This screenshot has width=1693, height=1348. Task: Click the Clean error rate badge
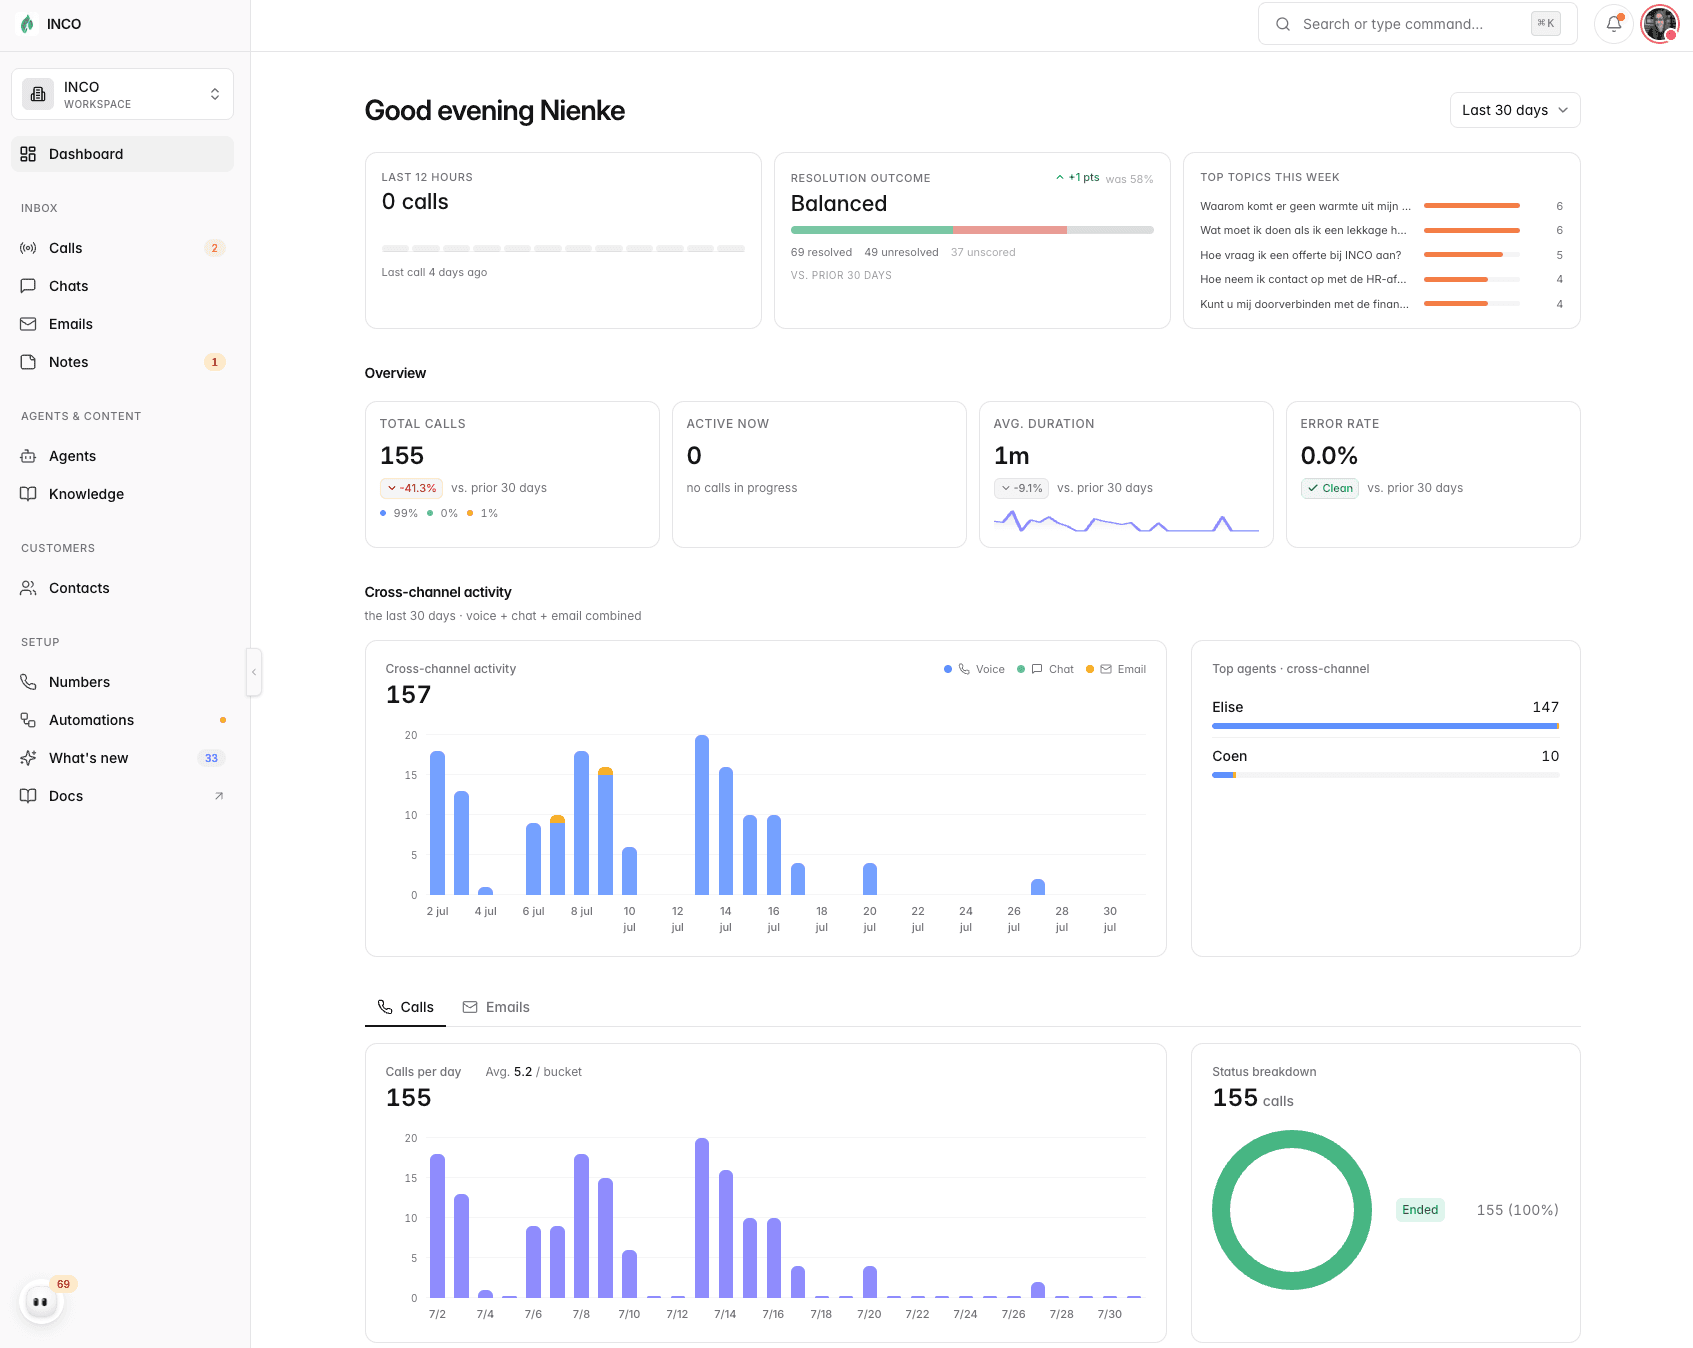tap(1330, 488)
